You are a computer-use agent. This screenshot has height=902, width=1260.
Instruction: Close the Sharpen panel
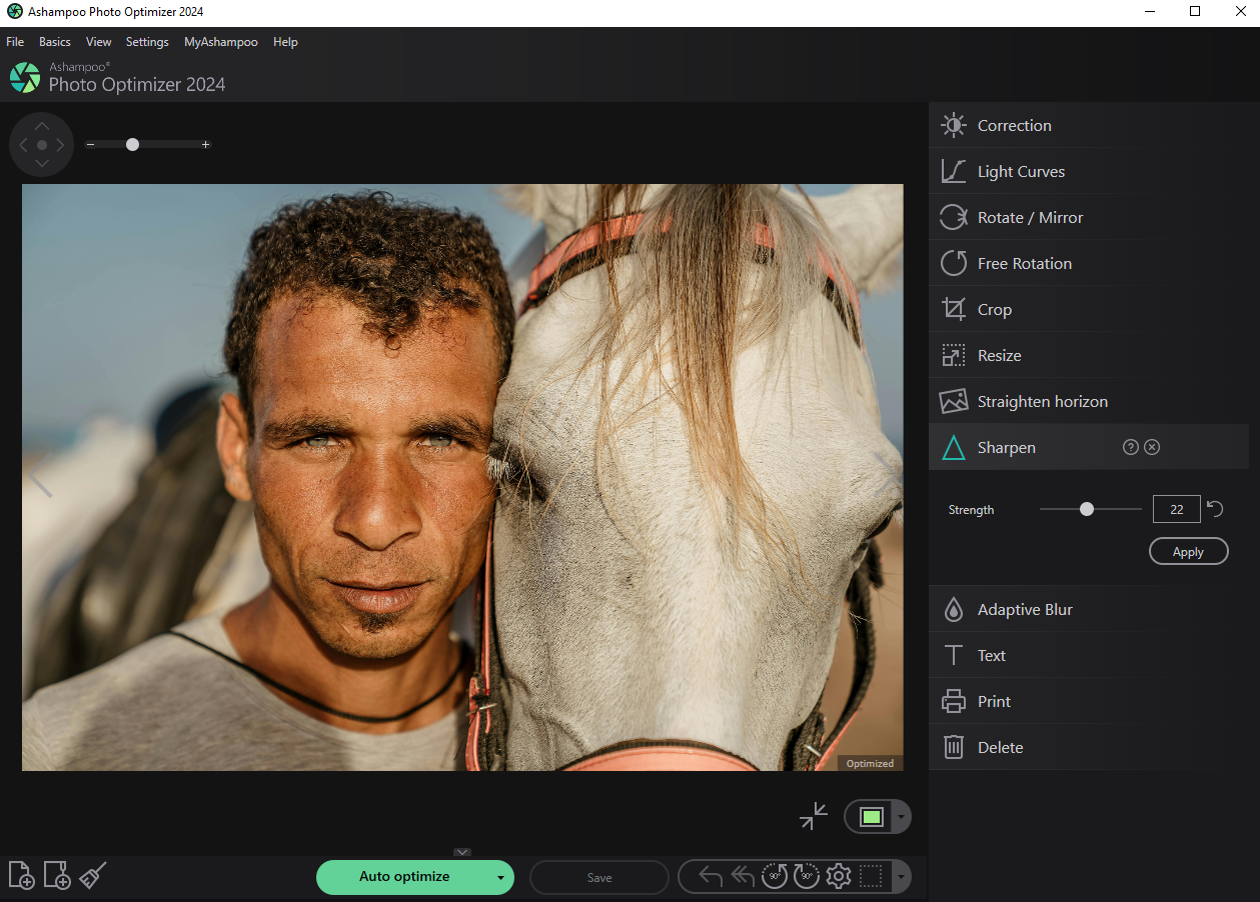tap(1152, 447)
